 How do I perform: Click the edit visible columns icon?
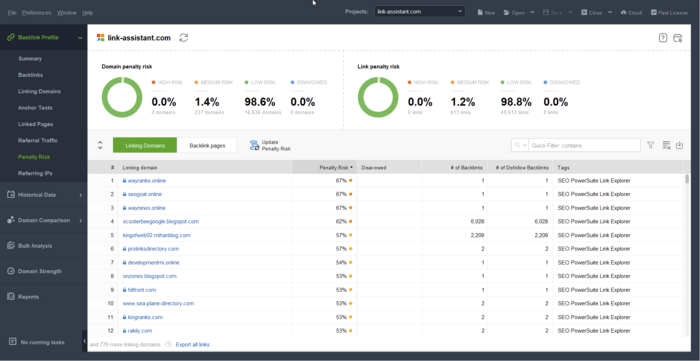666,145
